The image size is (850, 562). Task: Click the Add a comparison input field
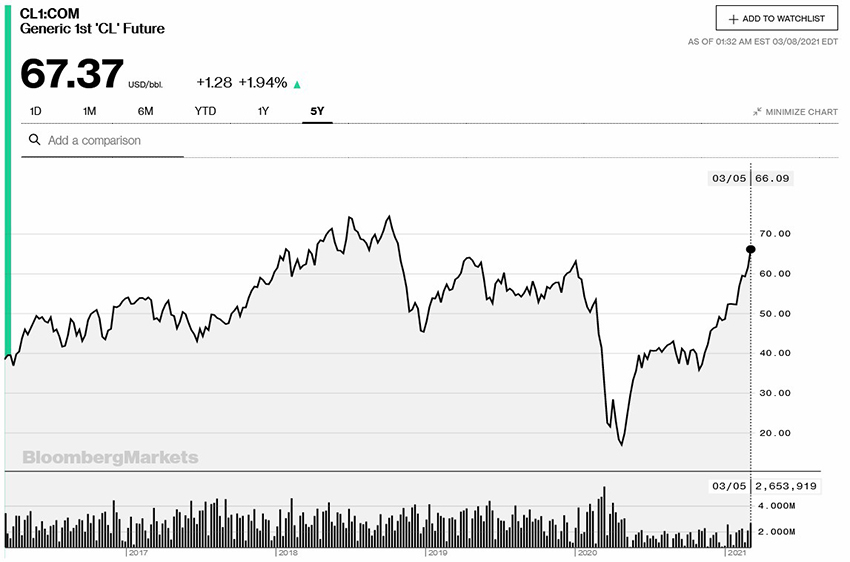click(110, 141)
